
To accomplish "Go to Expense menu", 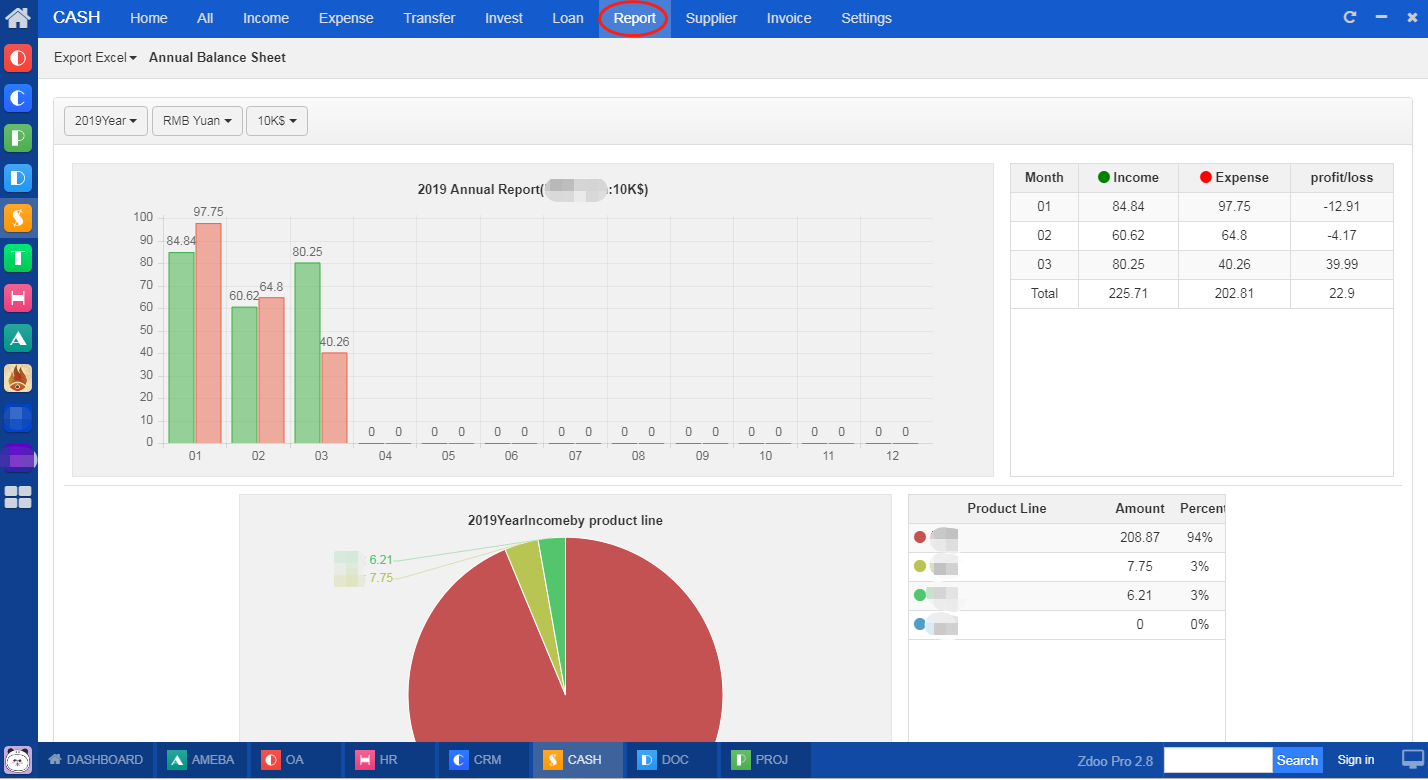I will (346, 18).
